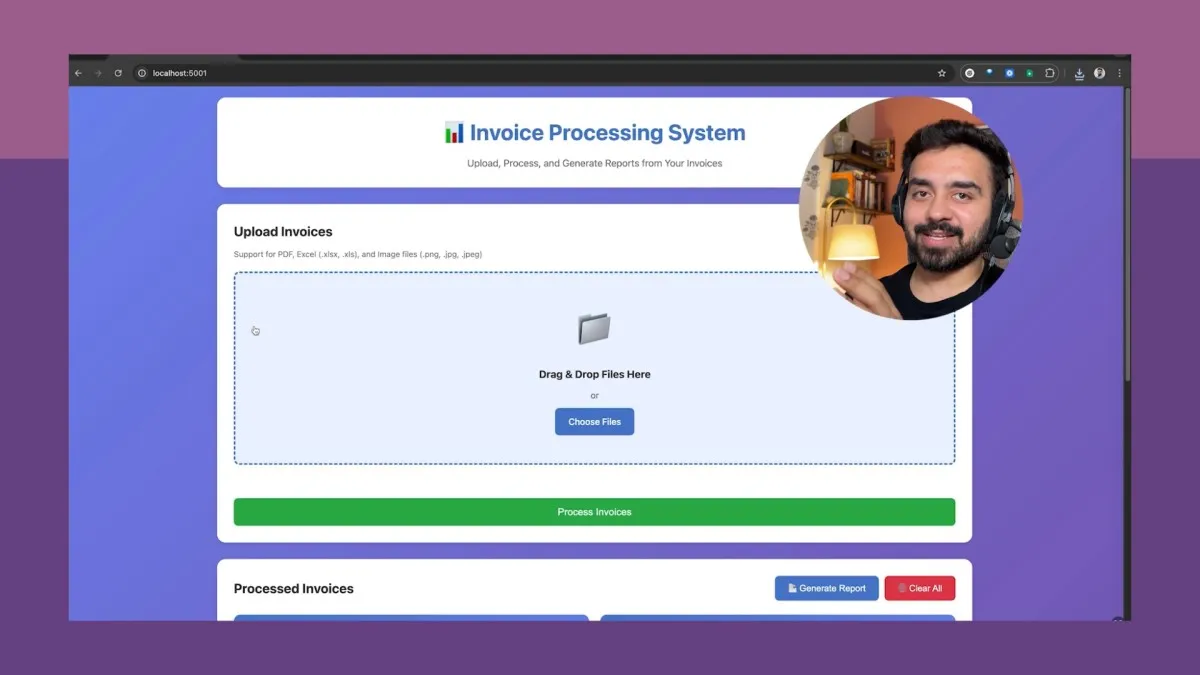Open the white circular extension icon
Image resolution: width=1200 pixels, height=675 pixels.
coord(969,73)
